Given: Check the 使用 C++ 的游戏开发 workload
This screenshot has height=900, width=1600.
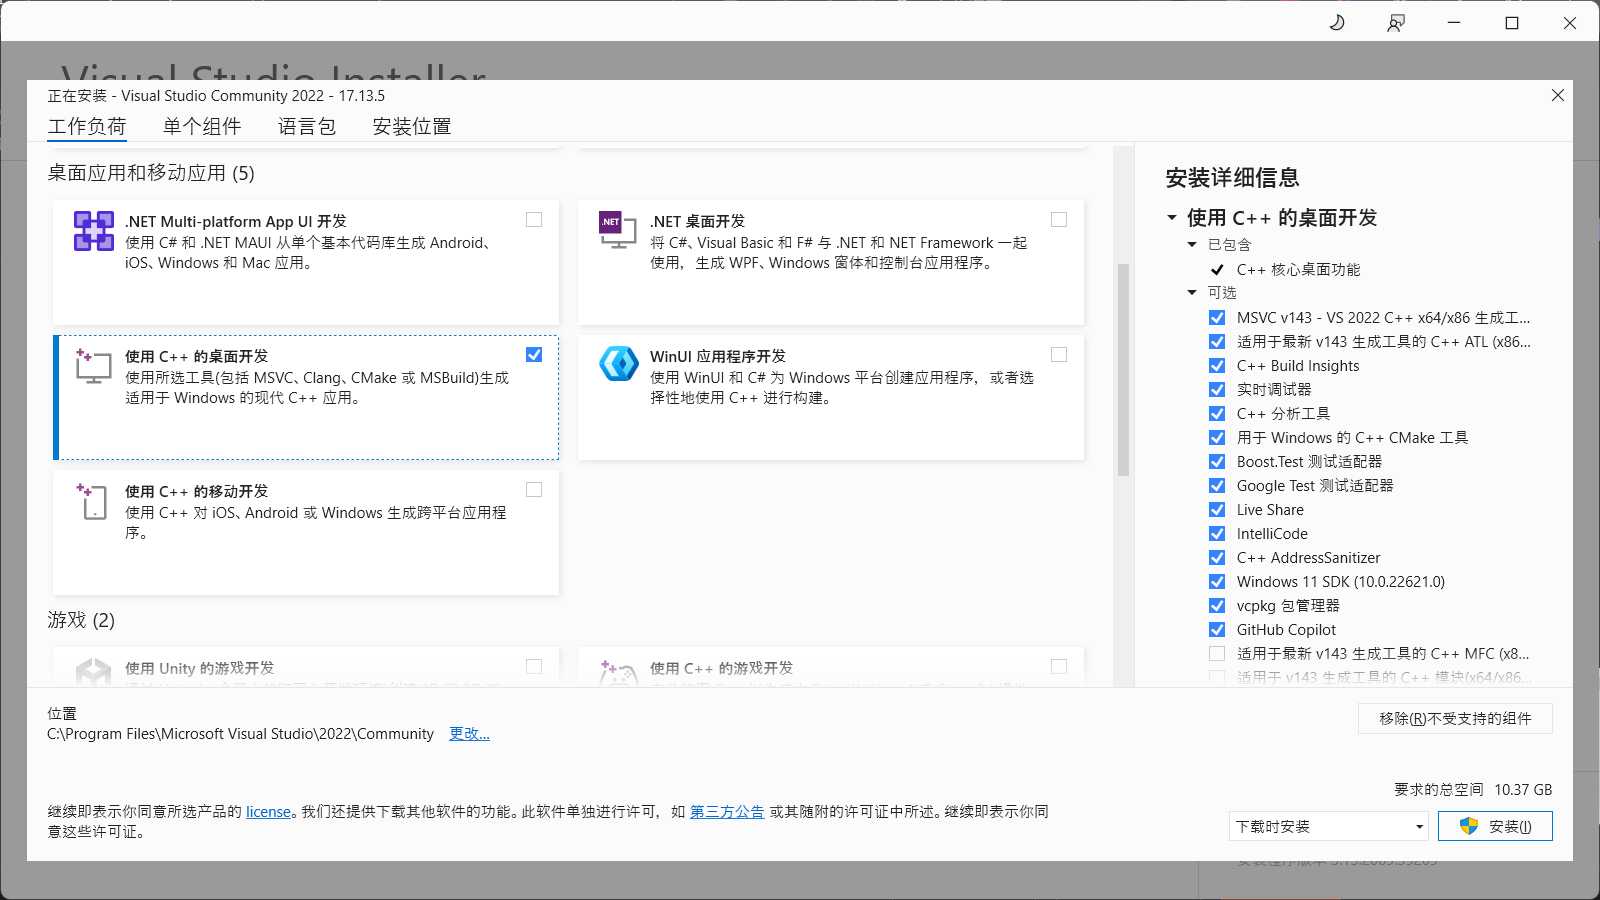Looking at the screenshot, I should pos(1059,667).
